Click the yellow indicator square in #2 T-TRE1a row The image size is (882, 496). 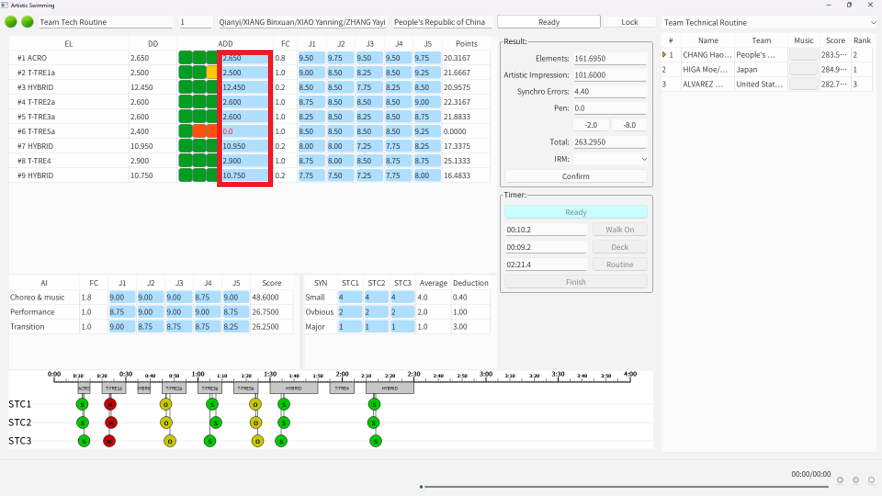click(x=212, y=73)
